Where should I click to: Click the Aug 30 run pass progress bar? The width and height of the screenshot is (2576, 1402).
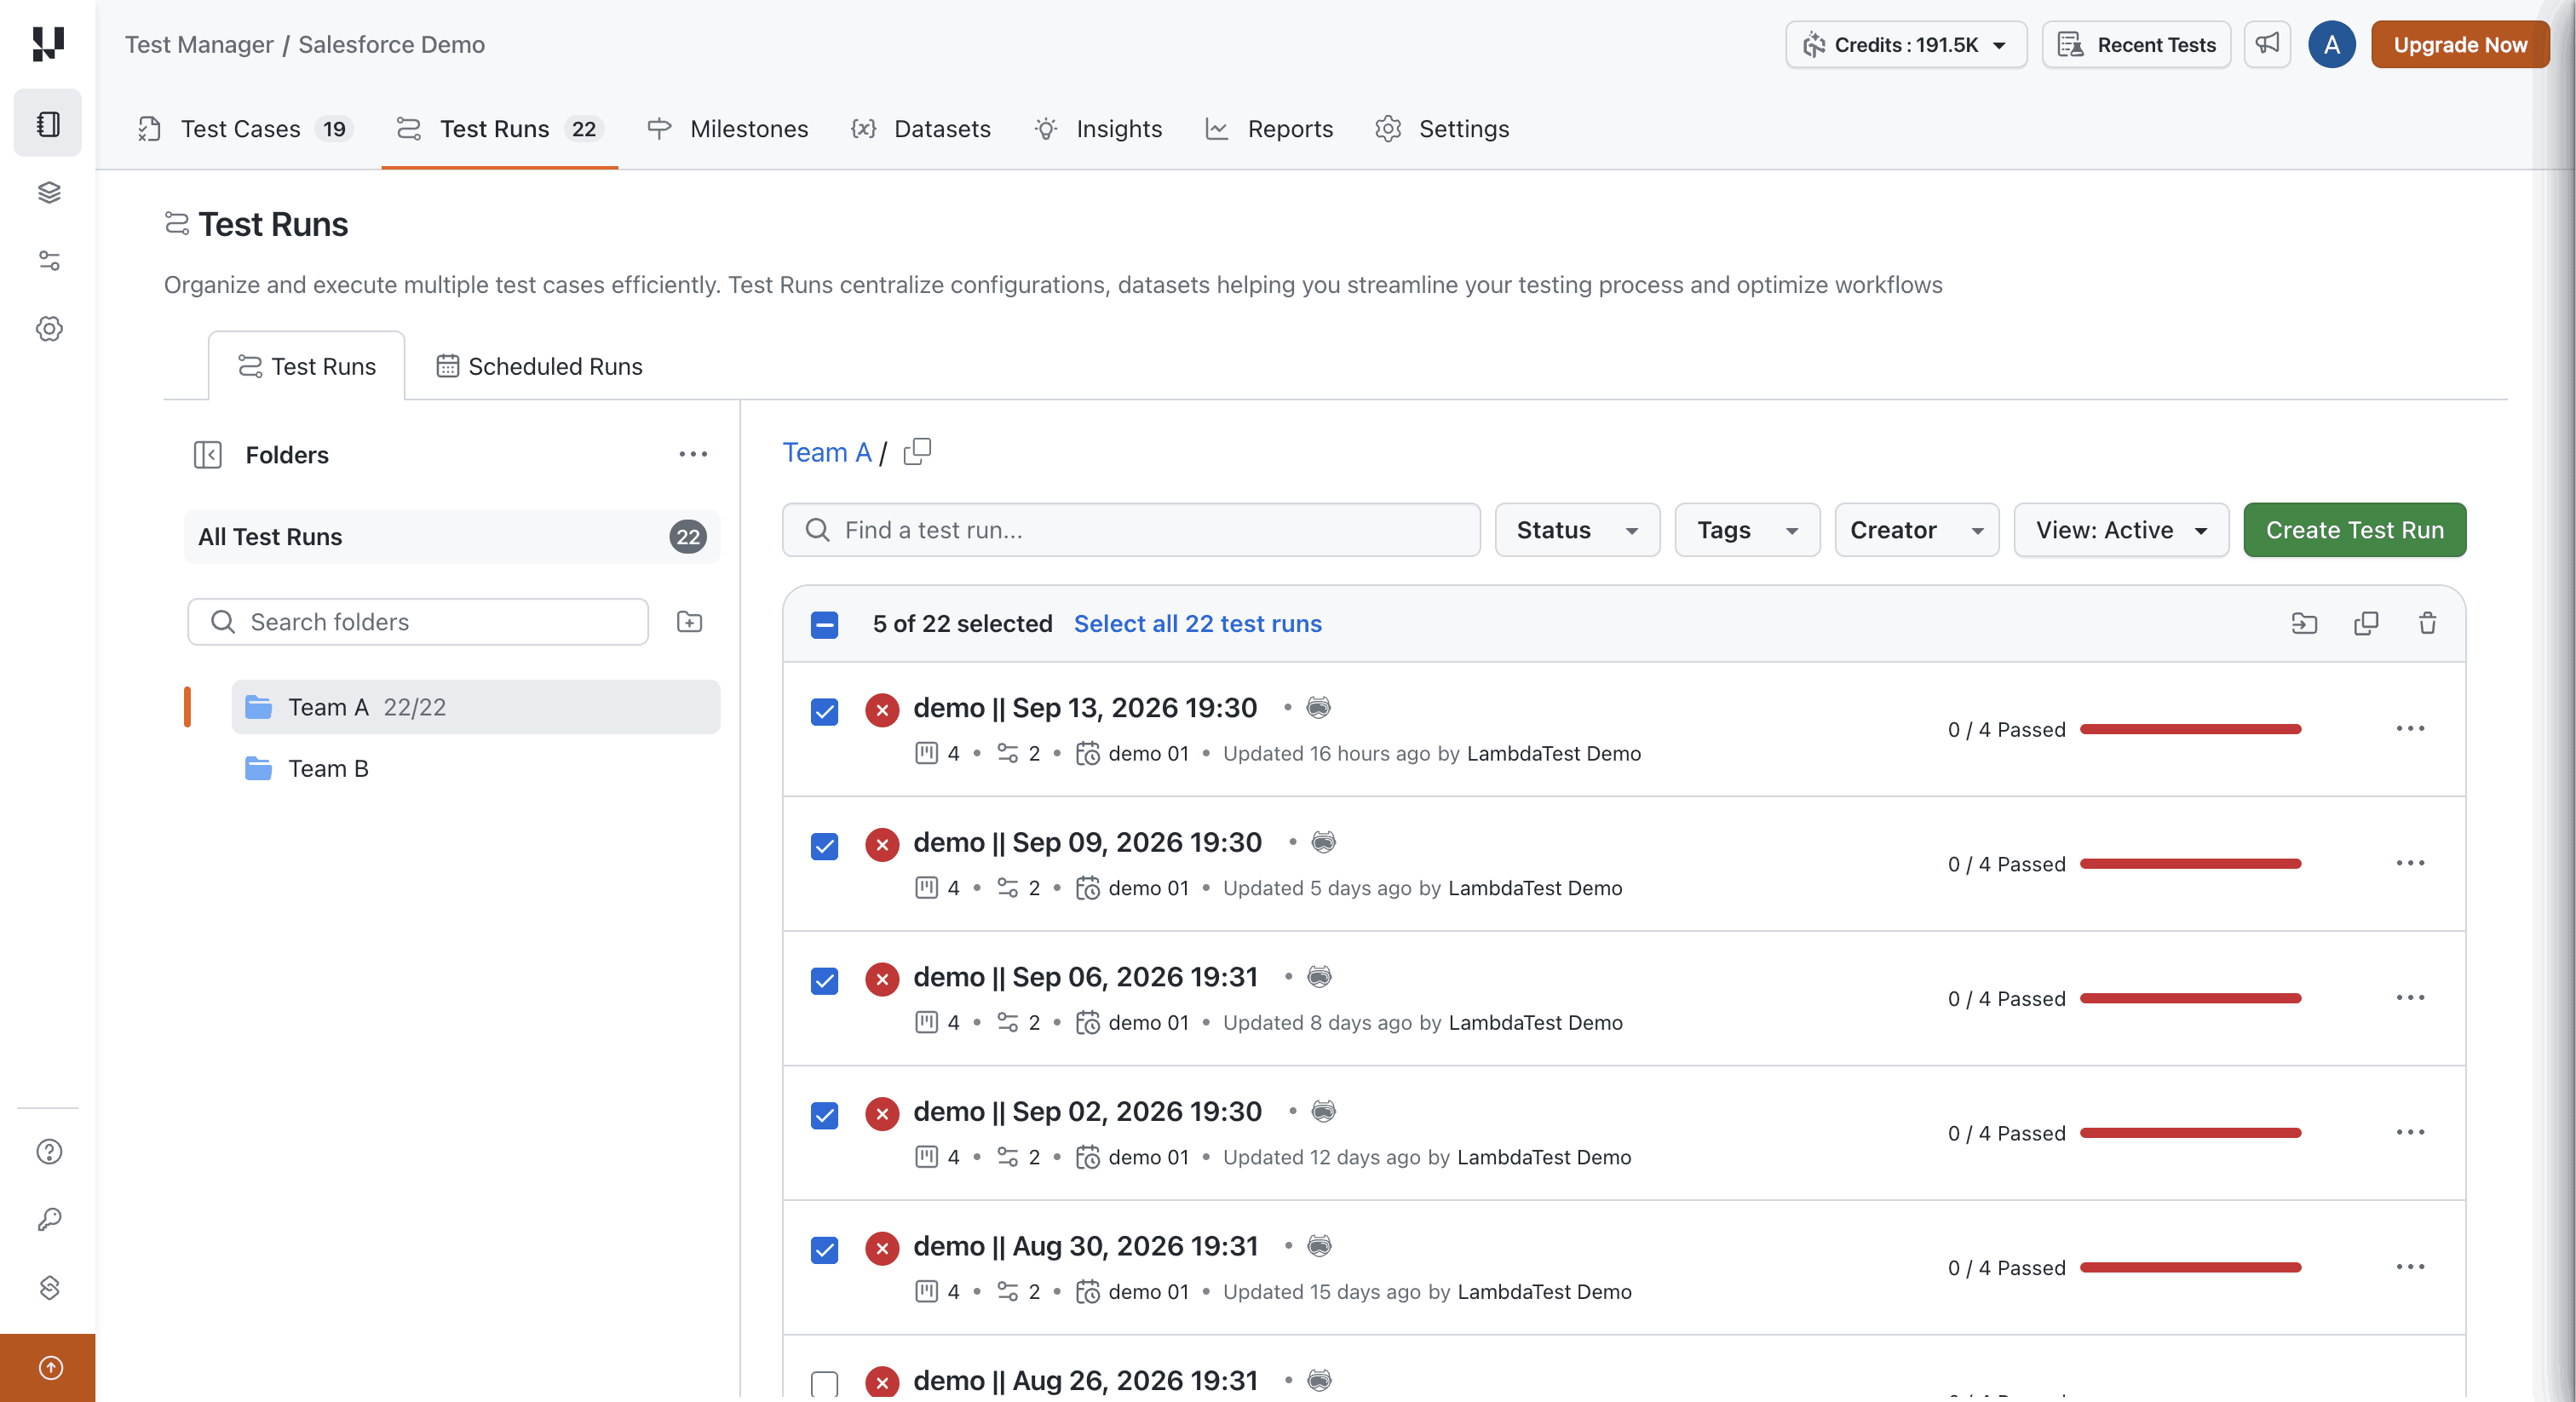click(x=2190, y=1267)
